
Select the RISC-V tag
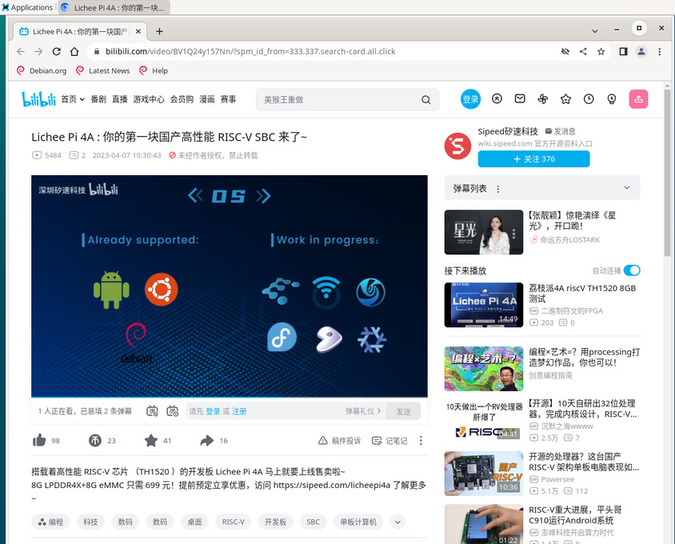point(233,522)
